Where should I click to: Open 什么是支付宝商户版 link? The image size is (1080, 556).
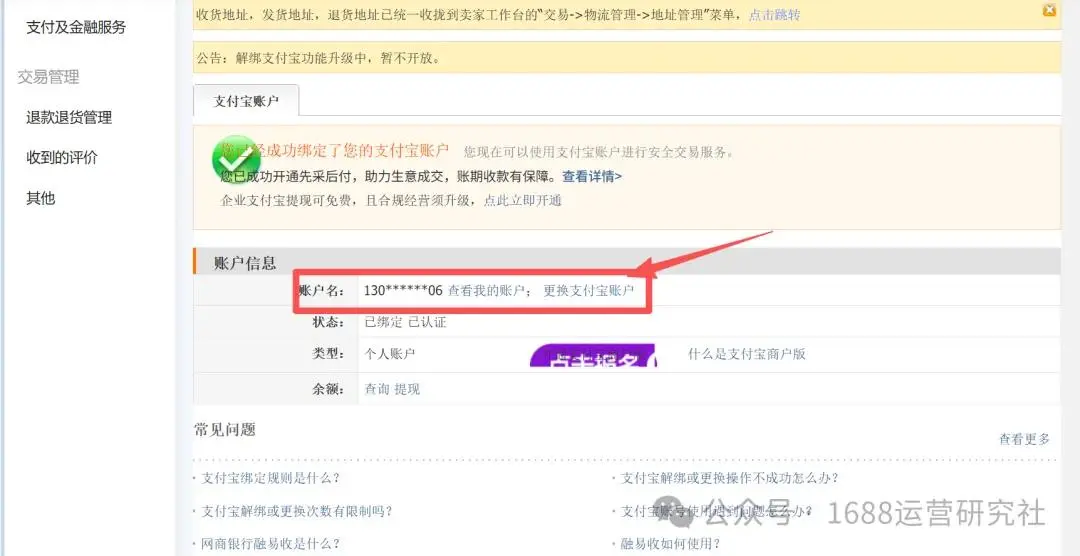coord(747,354)
